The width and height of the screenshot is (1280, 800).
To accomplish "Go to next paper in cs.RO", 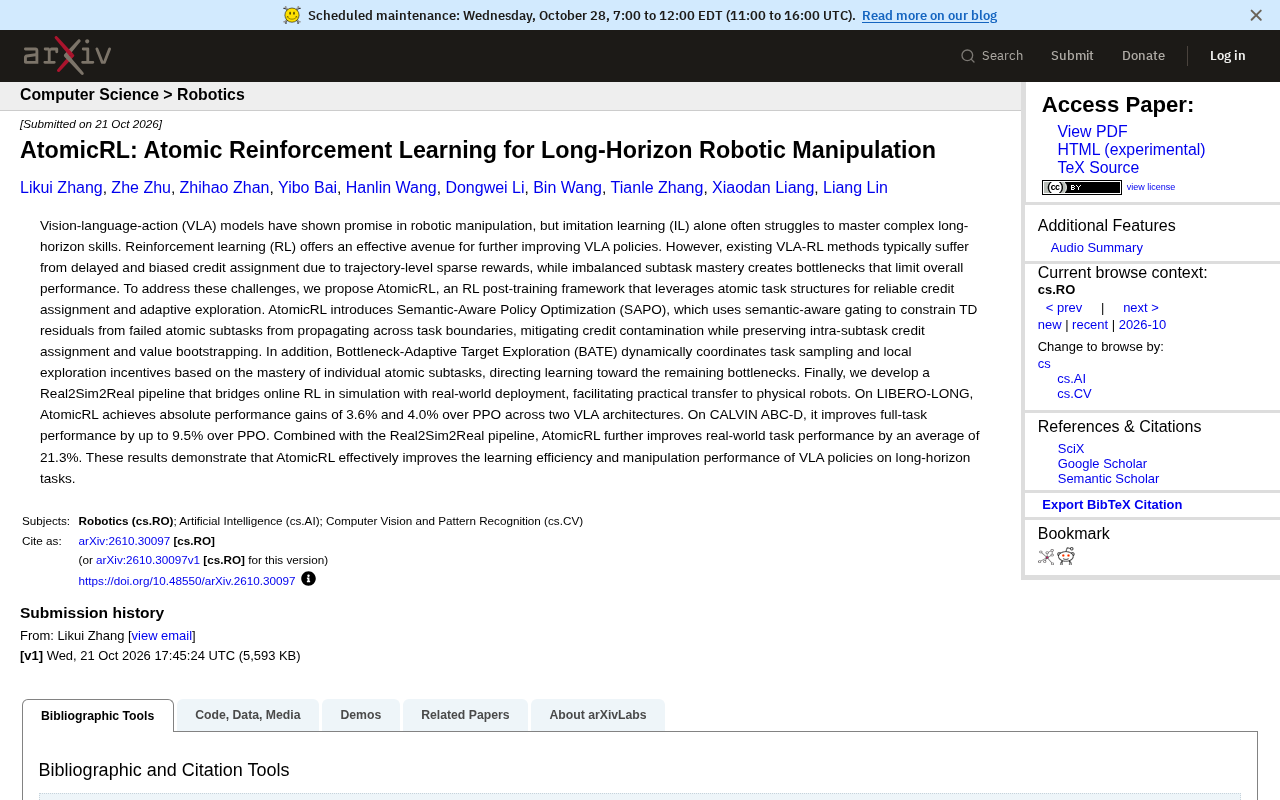I will pos(1141,308).
